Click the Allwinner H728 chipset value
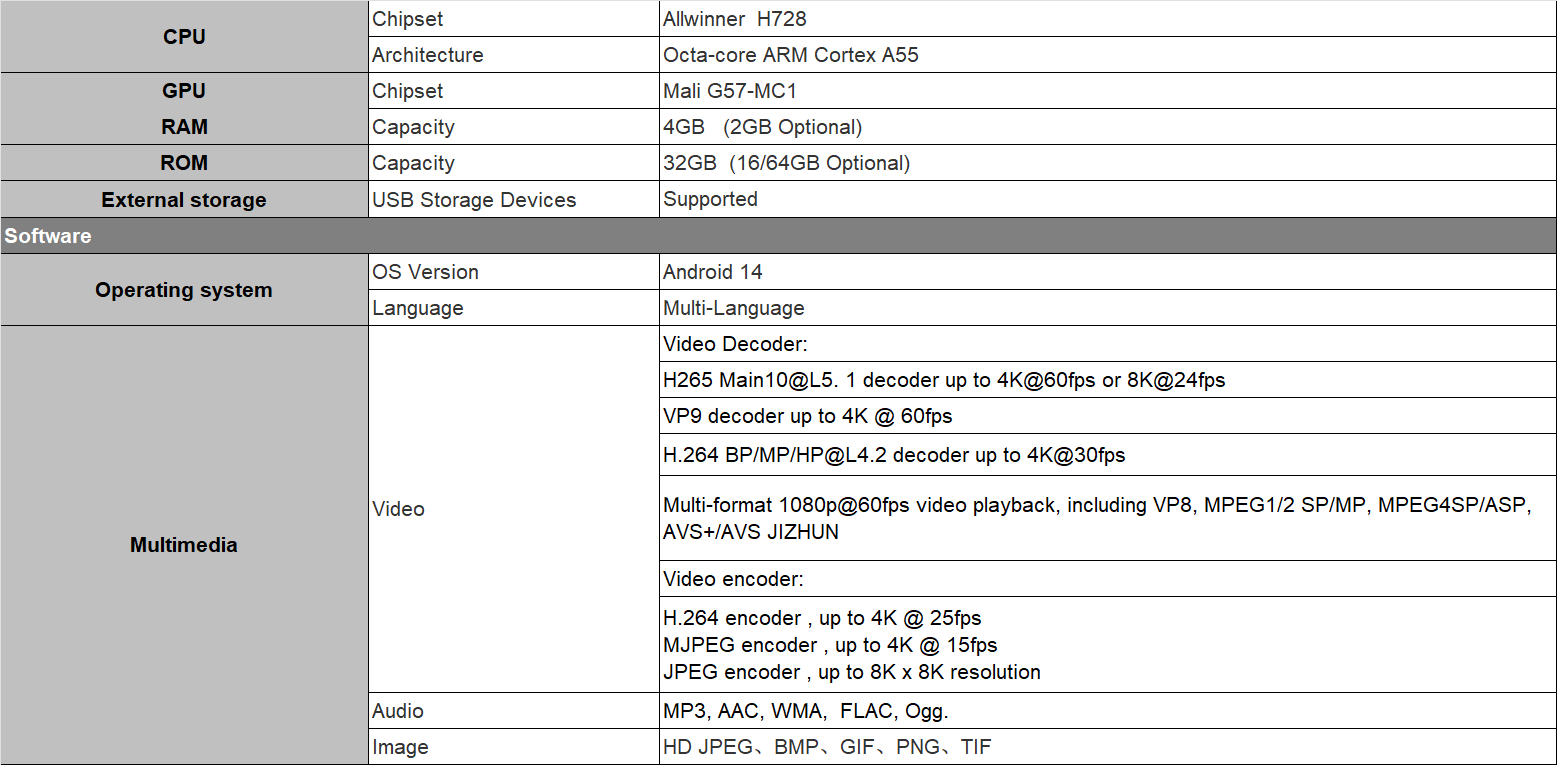Viewport: 1557px width, 765px height. pyautogui.click(x=1108, y=18)
